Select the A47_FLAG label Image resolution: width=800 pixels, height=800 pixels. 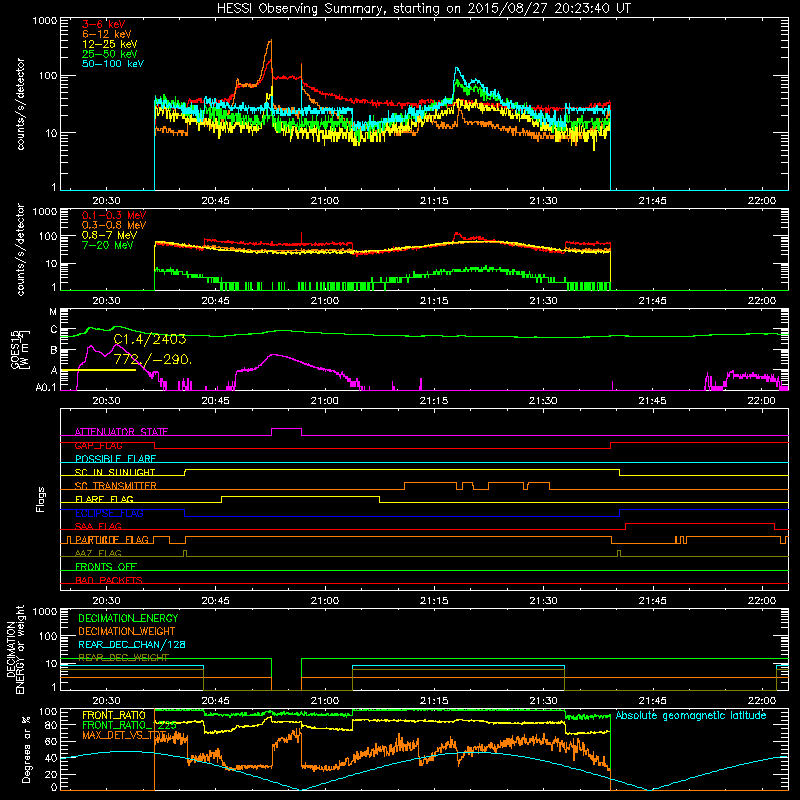pos(98,553)
